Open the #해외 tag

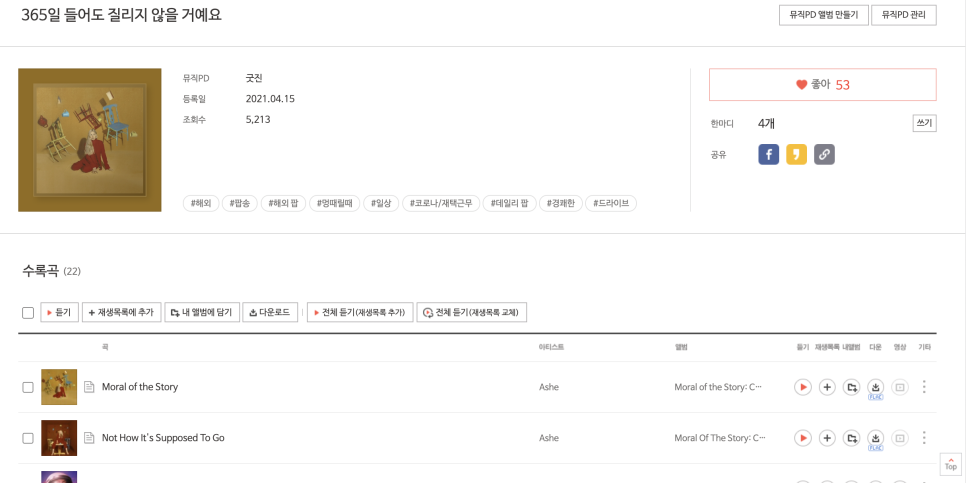pyautogui.click(x=201, y=203)
